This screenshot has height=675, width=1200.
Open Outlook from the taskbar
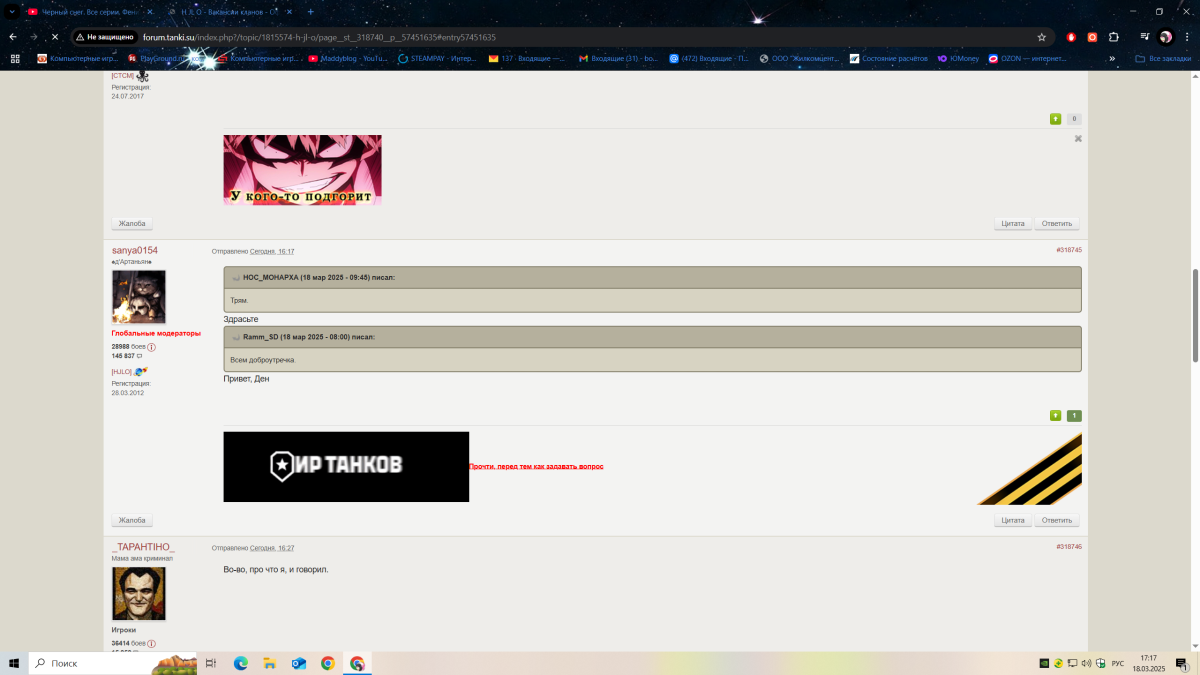click(x=298, y=663)
